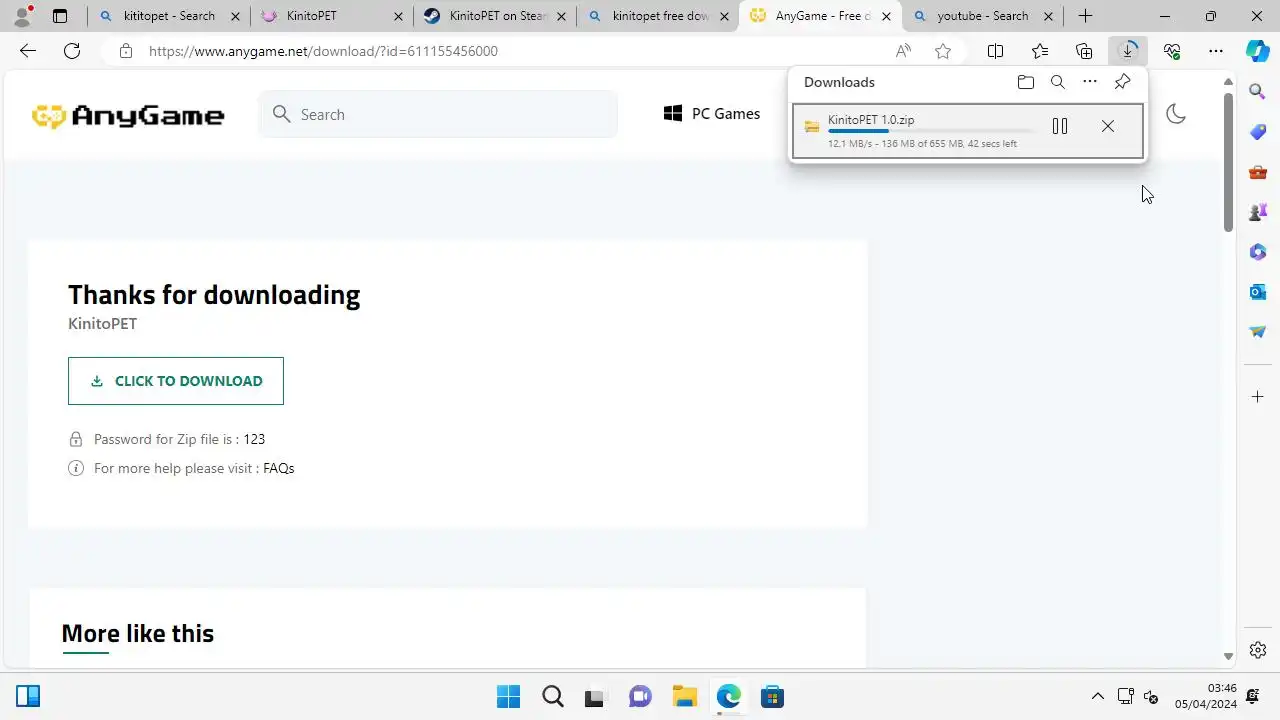Open sidebar Drop paper plane icon

pos(1258,332)
